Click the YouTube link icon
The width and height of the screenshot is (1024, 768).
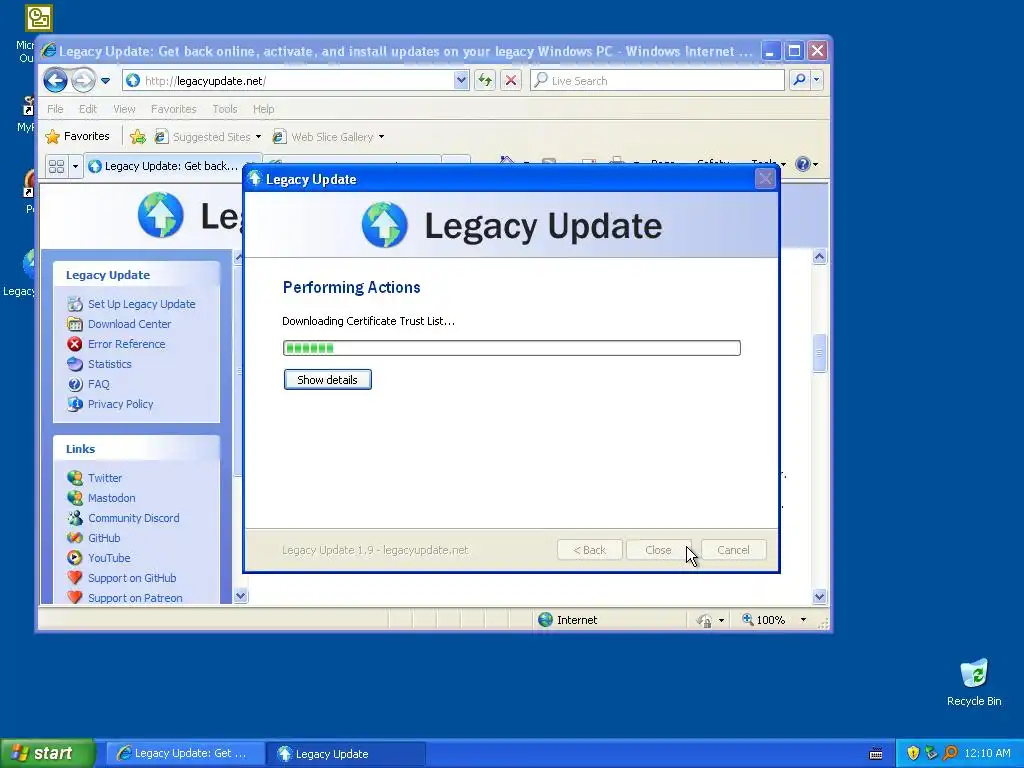(75, 558)
